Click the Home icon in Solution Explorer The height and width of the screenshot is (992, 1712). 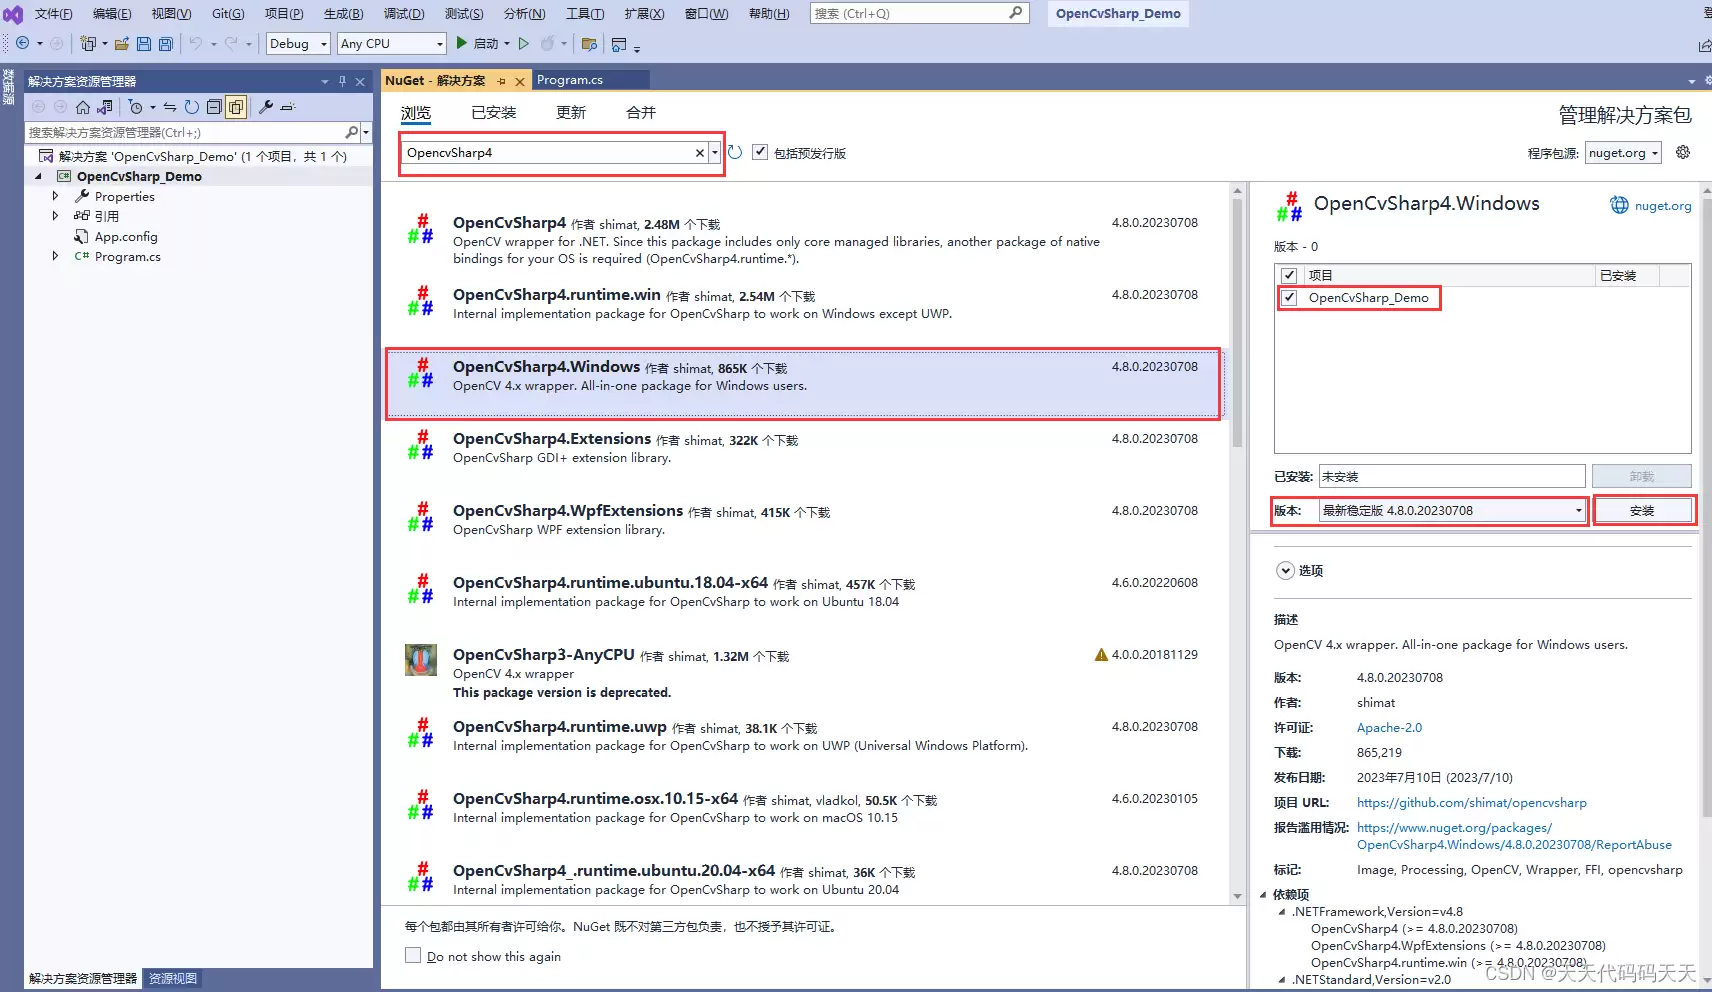[83, 107]
